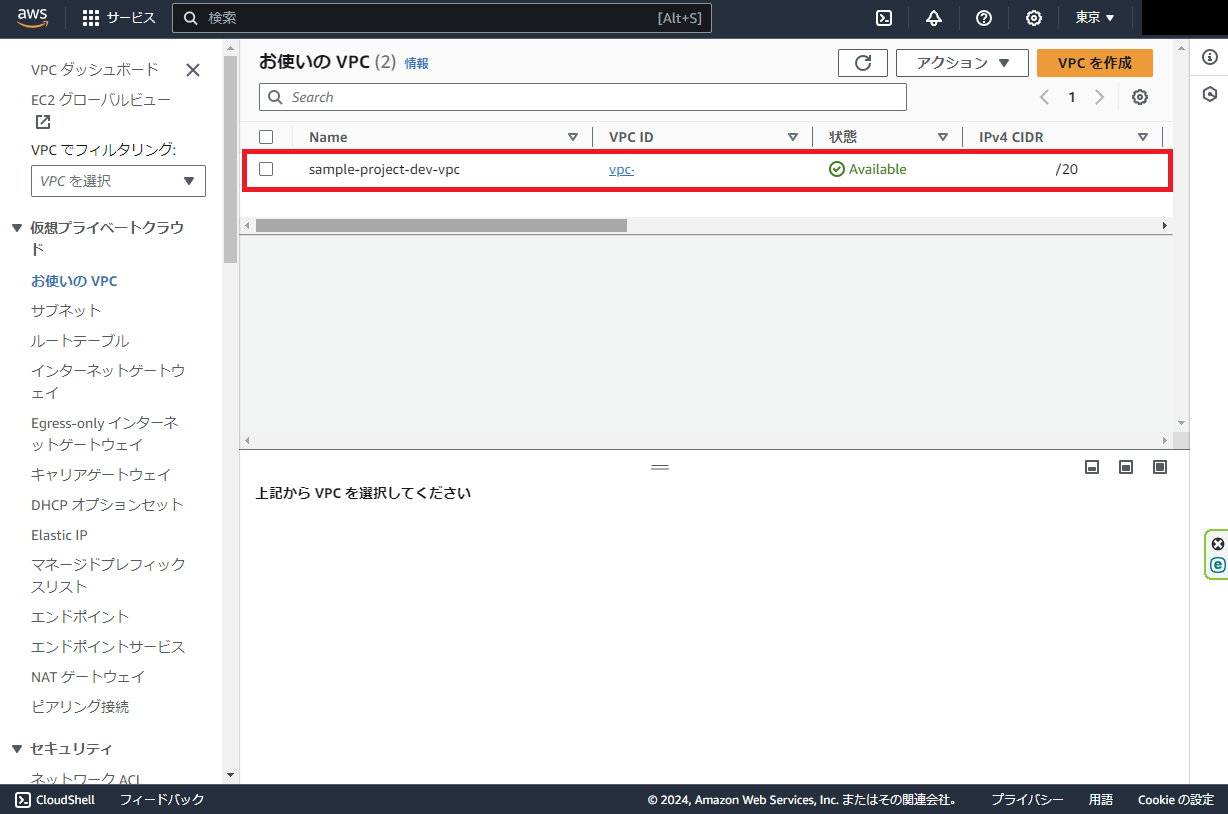Open VPC ダッシュボード in sidebar
Screen dimensions: 1228x814
[x=95, y=70]
